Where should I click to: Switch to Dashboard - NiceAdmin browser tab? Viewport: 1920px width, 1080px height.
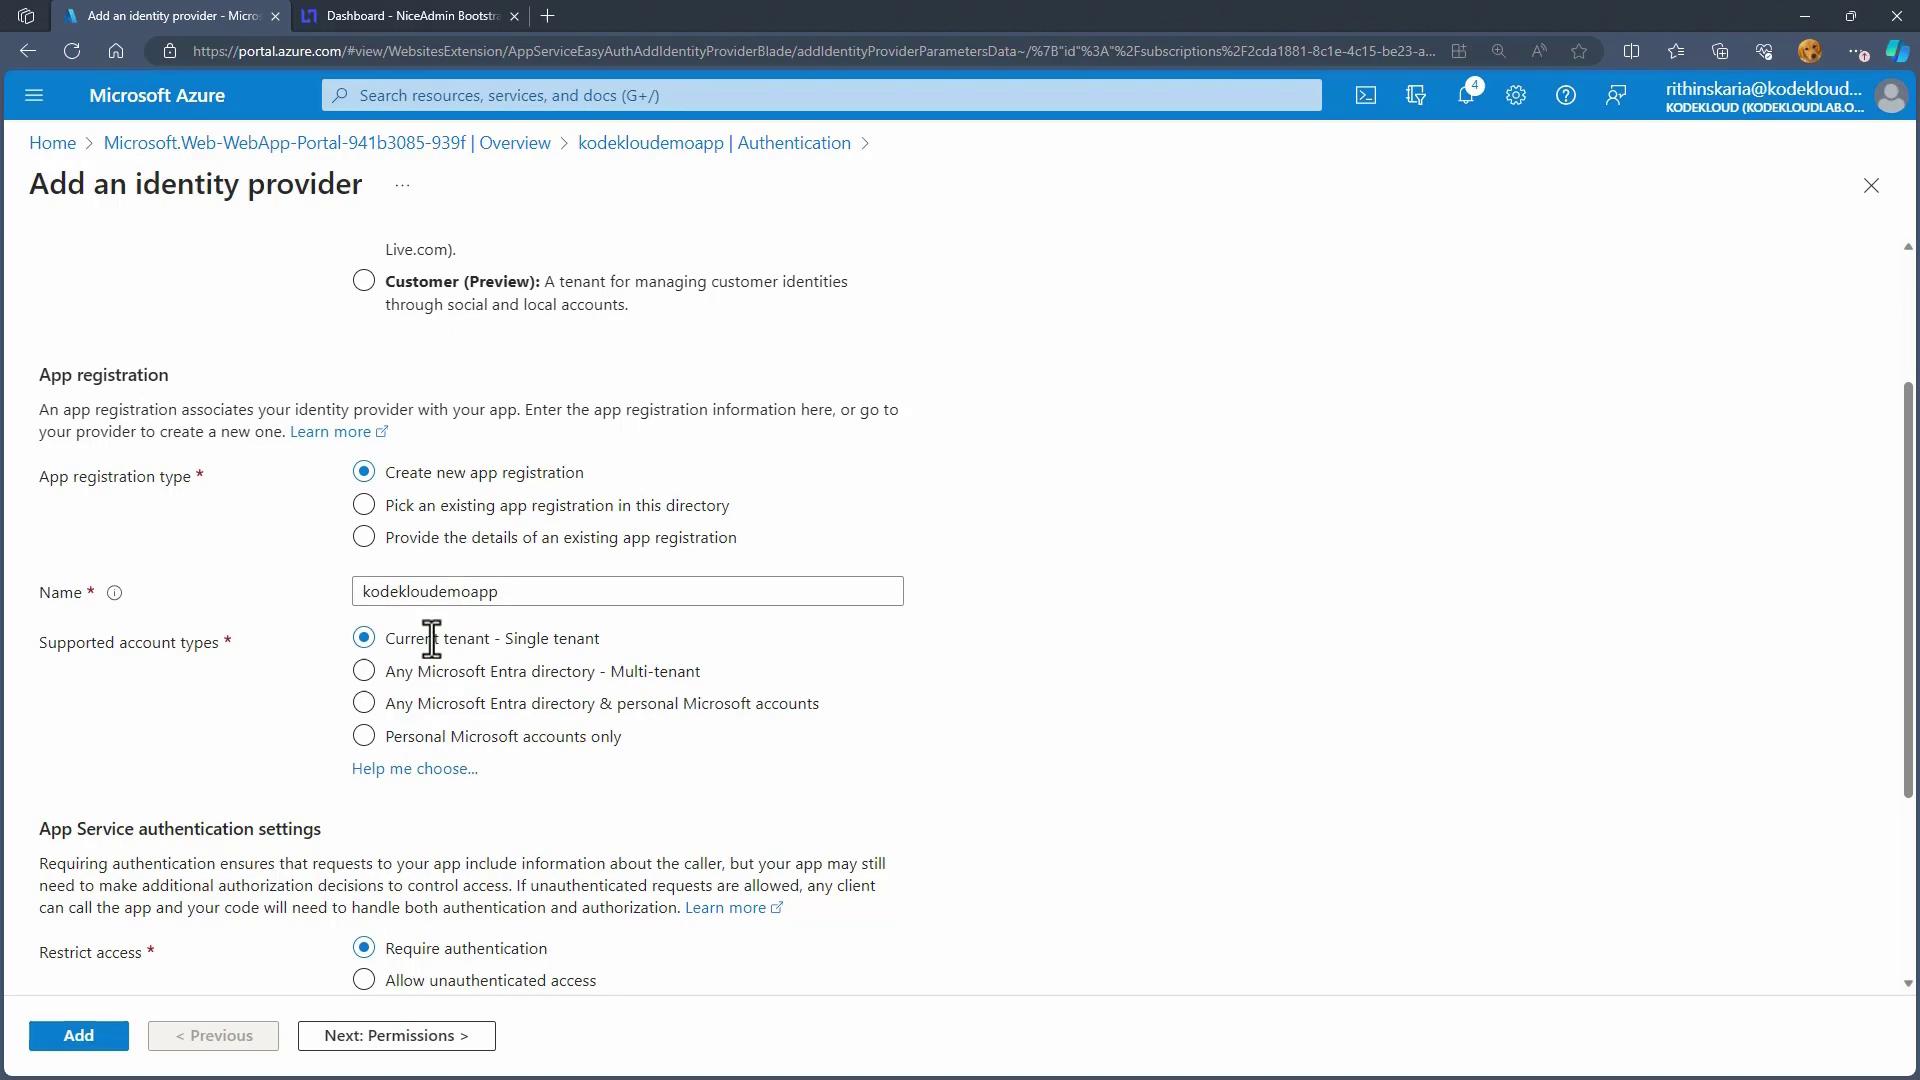pos(412,16)
